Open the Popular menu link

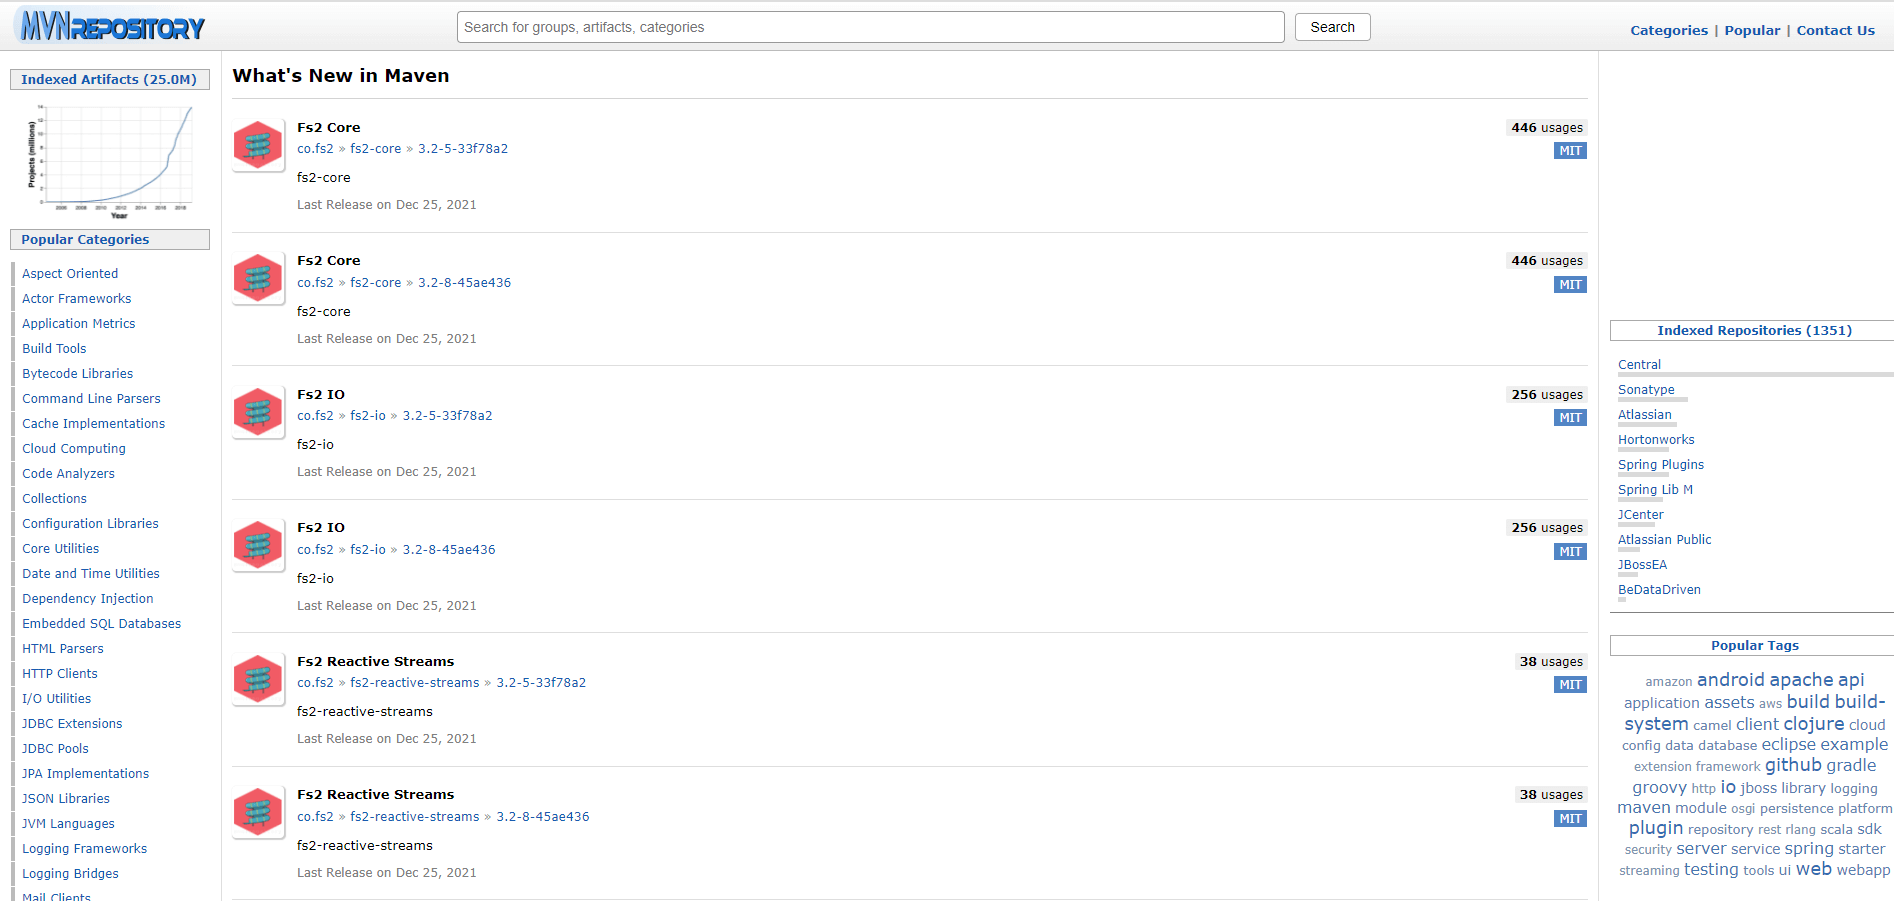pyautogui.click(x=1752, y=30)
